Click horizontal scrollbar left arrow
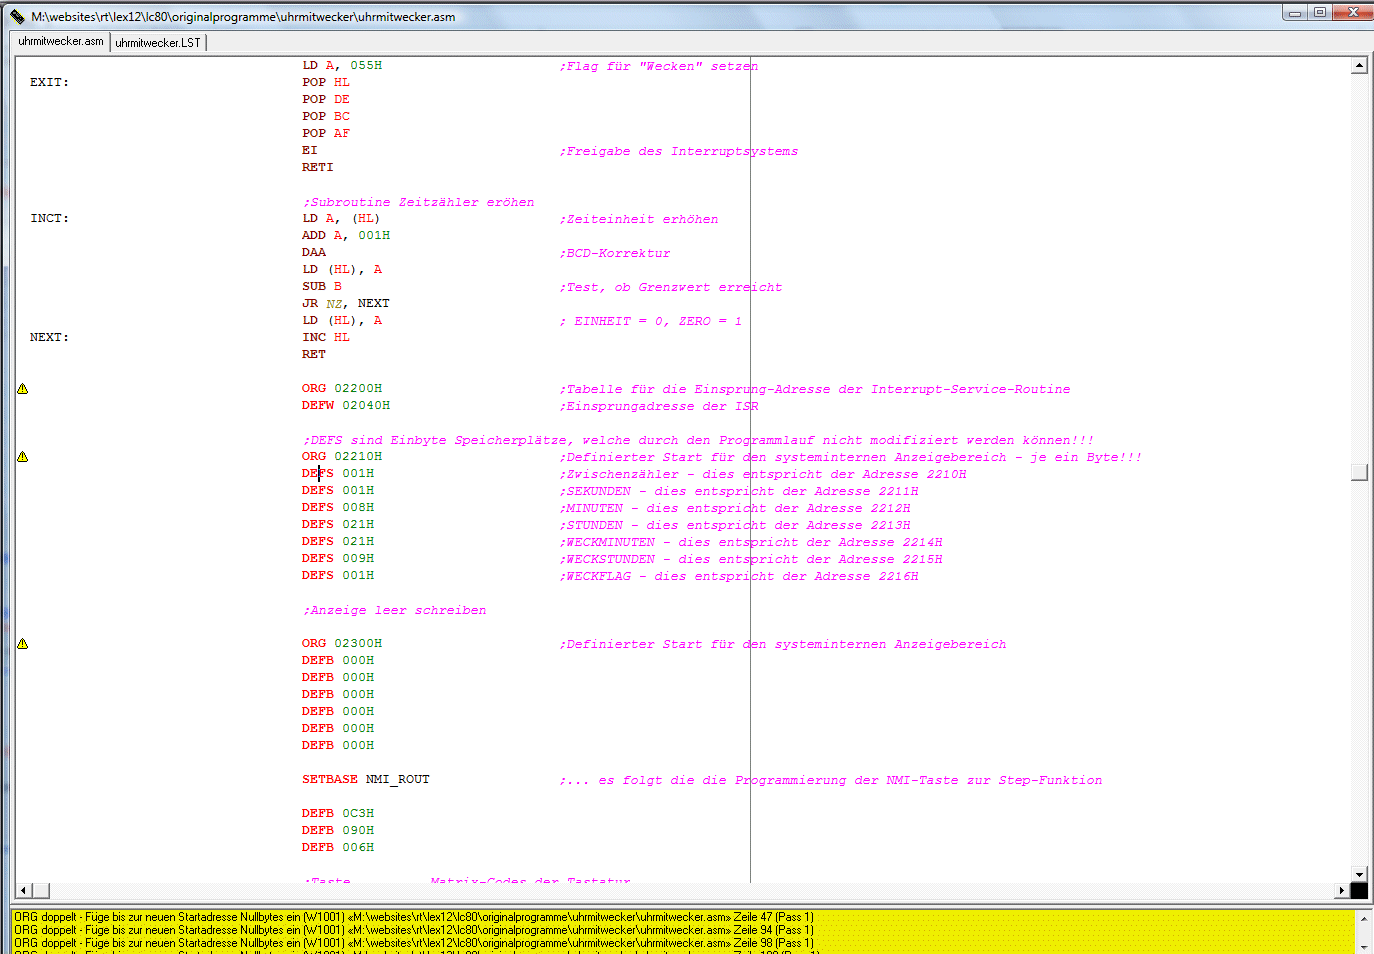1374x954 pixels. pos(24,890)
